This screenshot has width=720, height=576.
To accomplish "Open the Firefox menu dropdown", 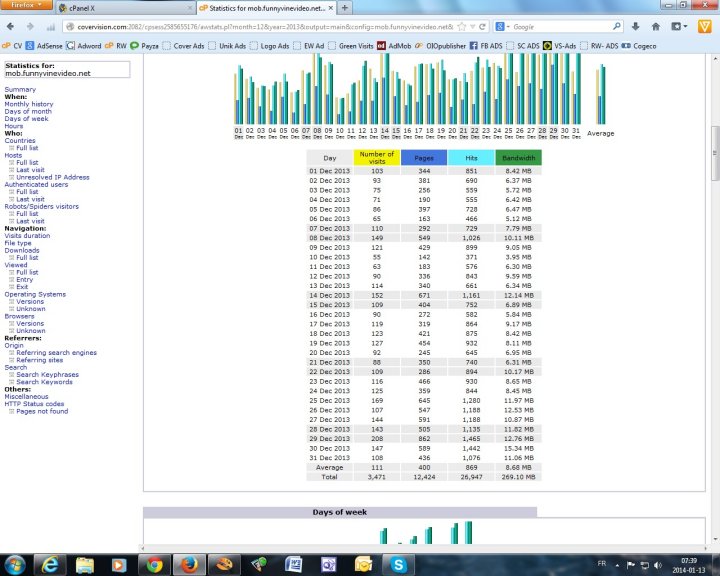I will (x=24, y=6).
